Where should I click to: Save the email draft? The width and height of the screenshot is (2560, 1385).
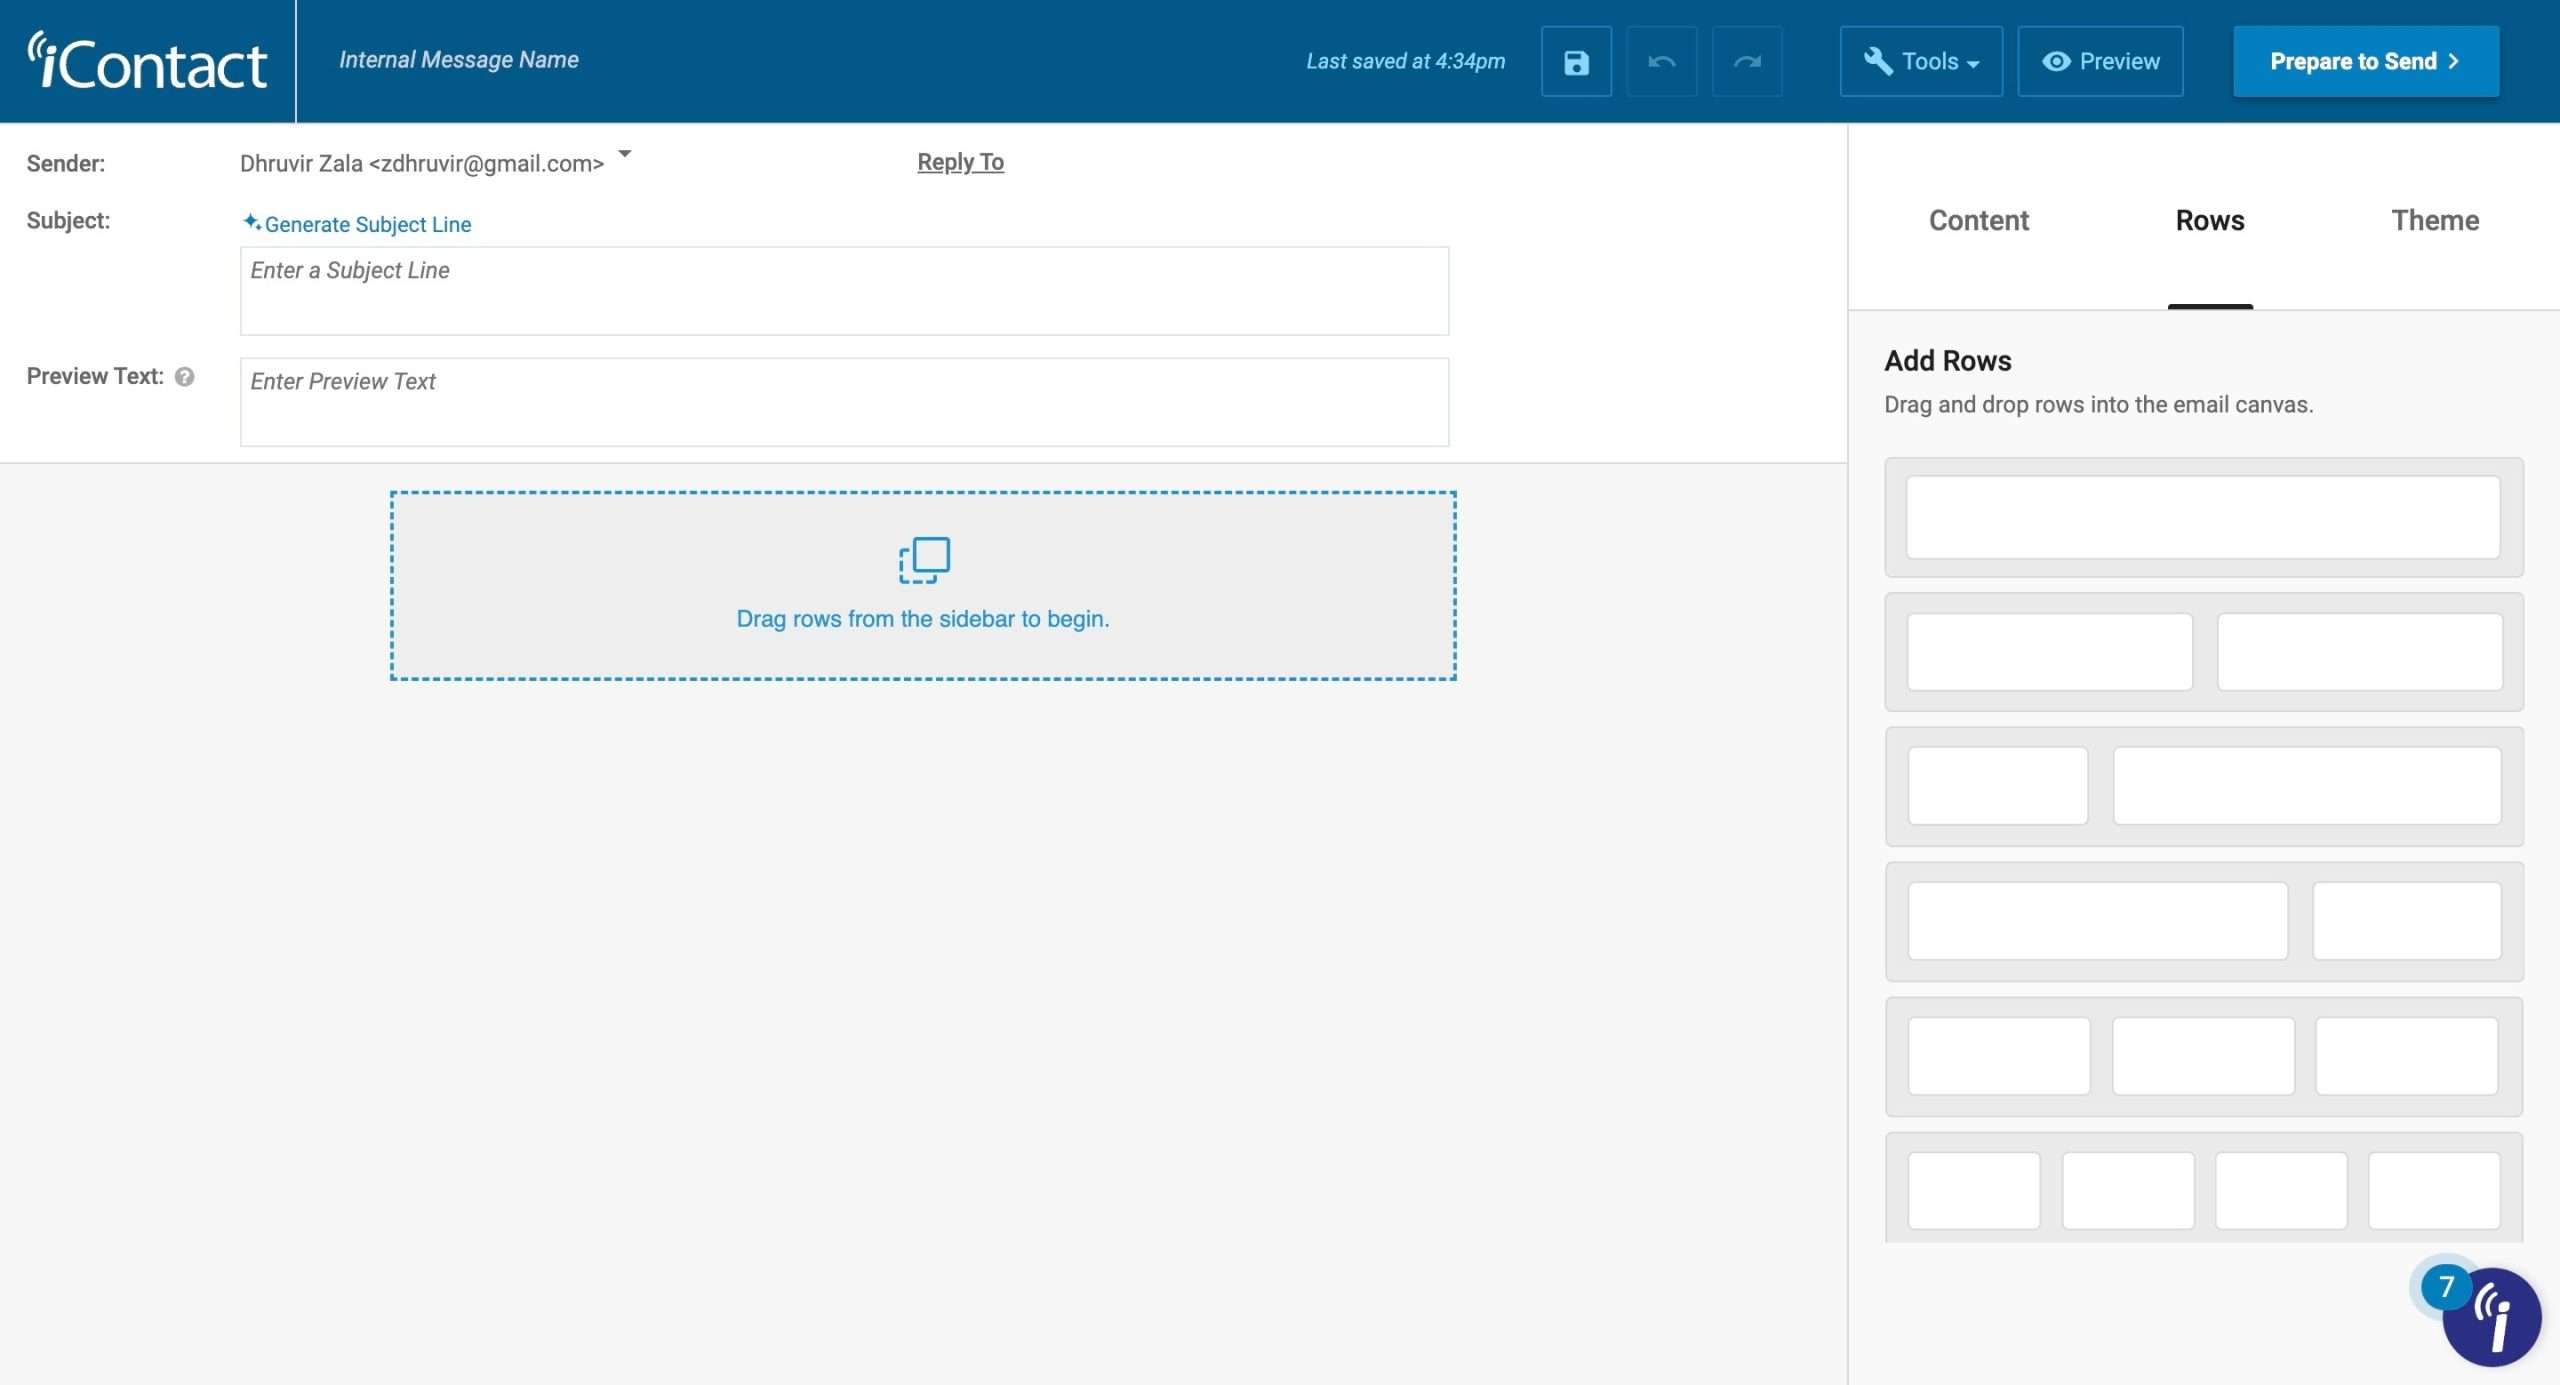point(1575,61)
